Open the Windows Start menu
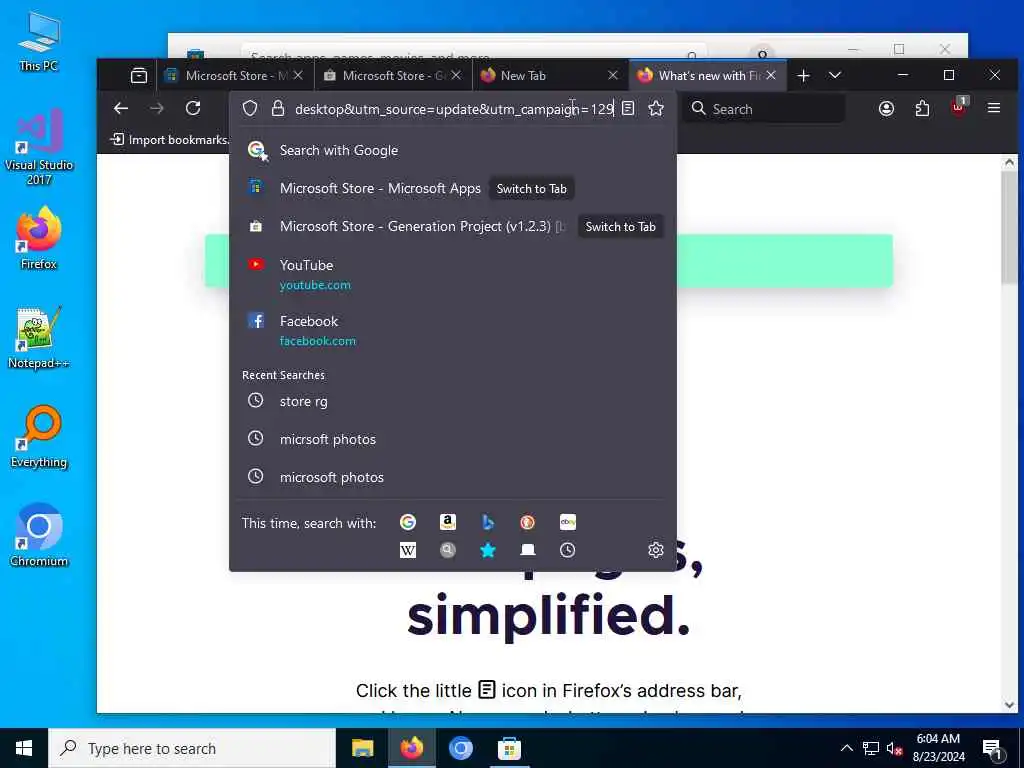Image resolution: width=1024 pixels, height=768 pixels. click(24, 748)
